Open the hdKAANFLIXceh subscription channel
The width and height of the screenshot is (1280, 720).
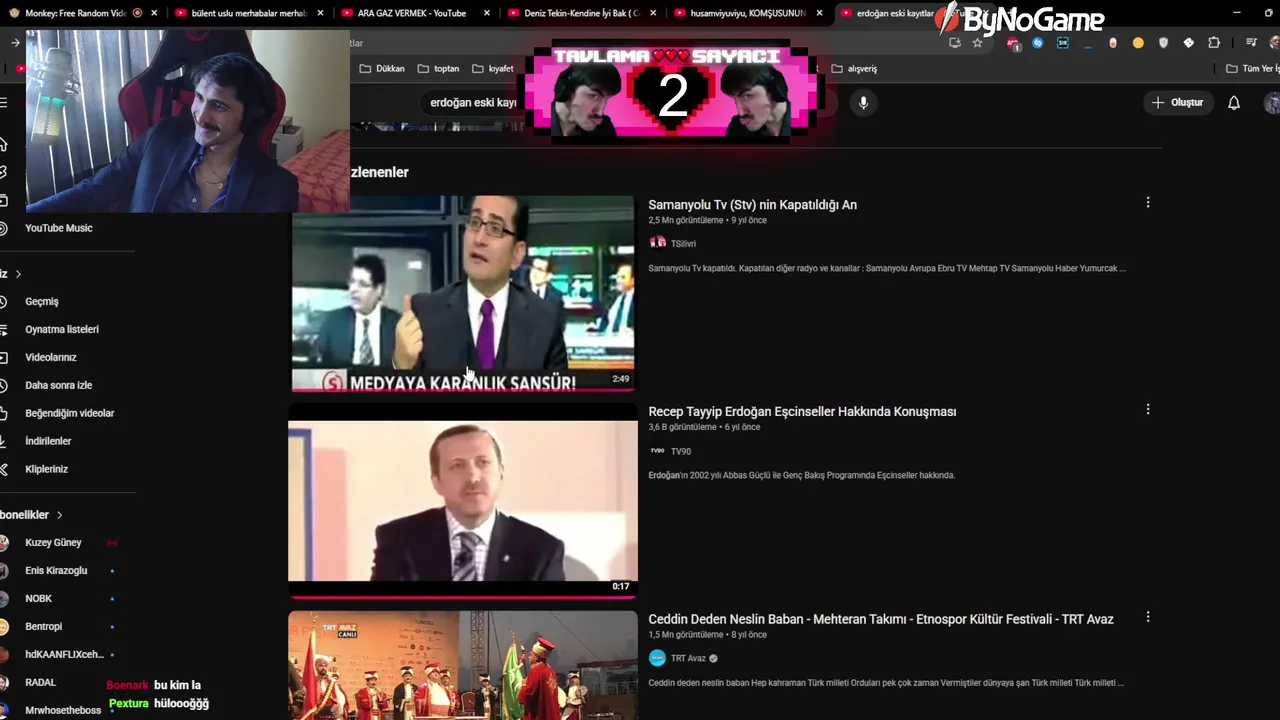pos(64,654)
